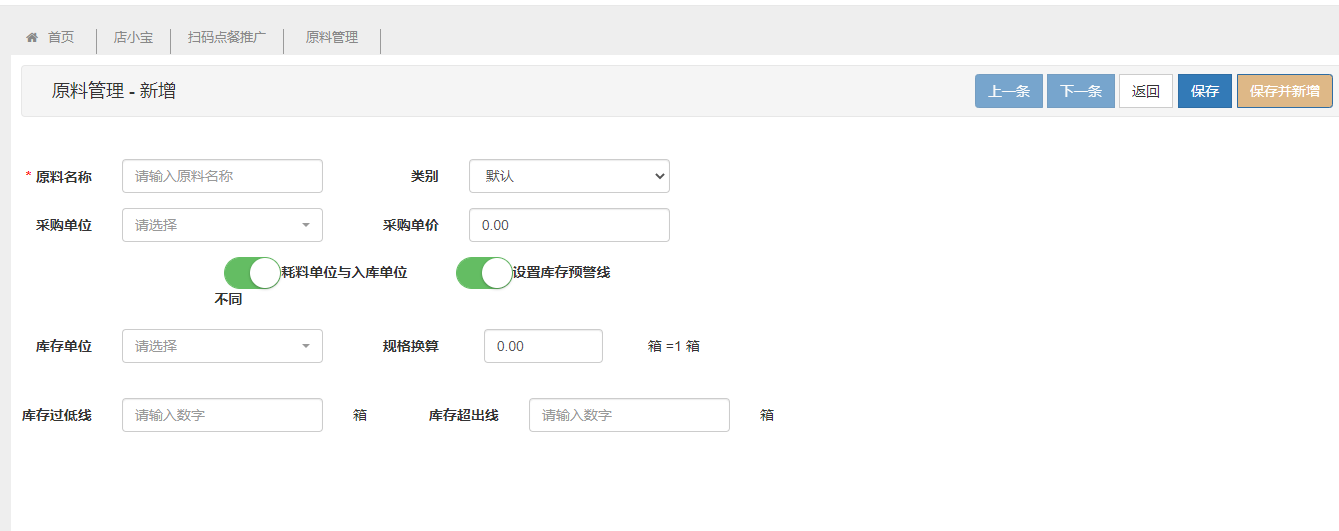Click the home icon beside 首页
The height and width of the screenshot is (531, 1339).
tap(32, 38)
